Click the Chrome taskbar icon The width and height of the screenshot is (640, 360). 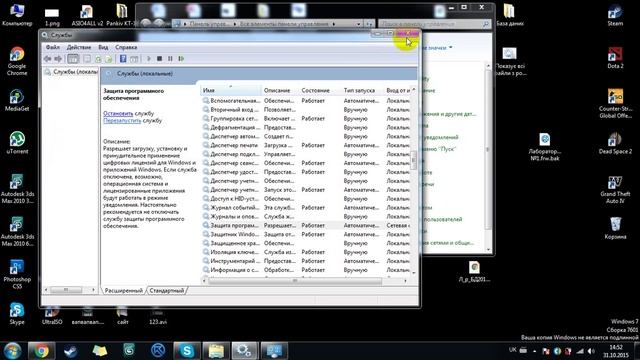click(41, 351)
